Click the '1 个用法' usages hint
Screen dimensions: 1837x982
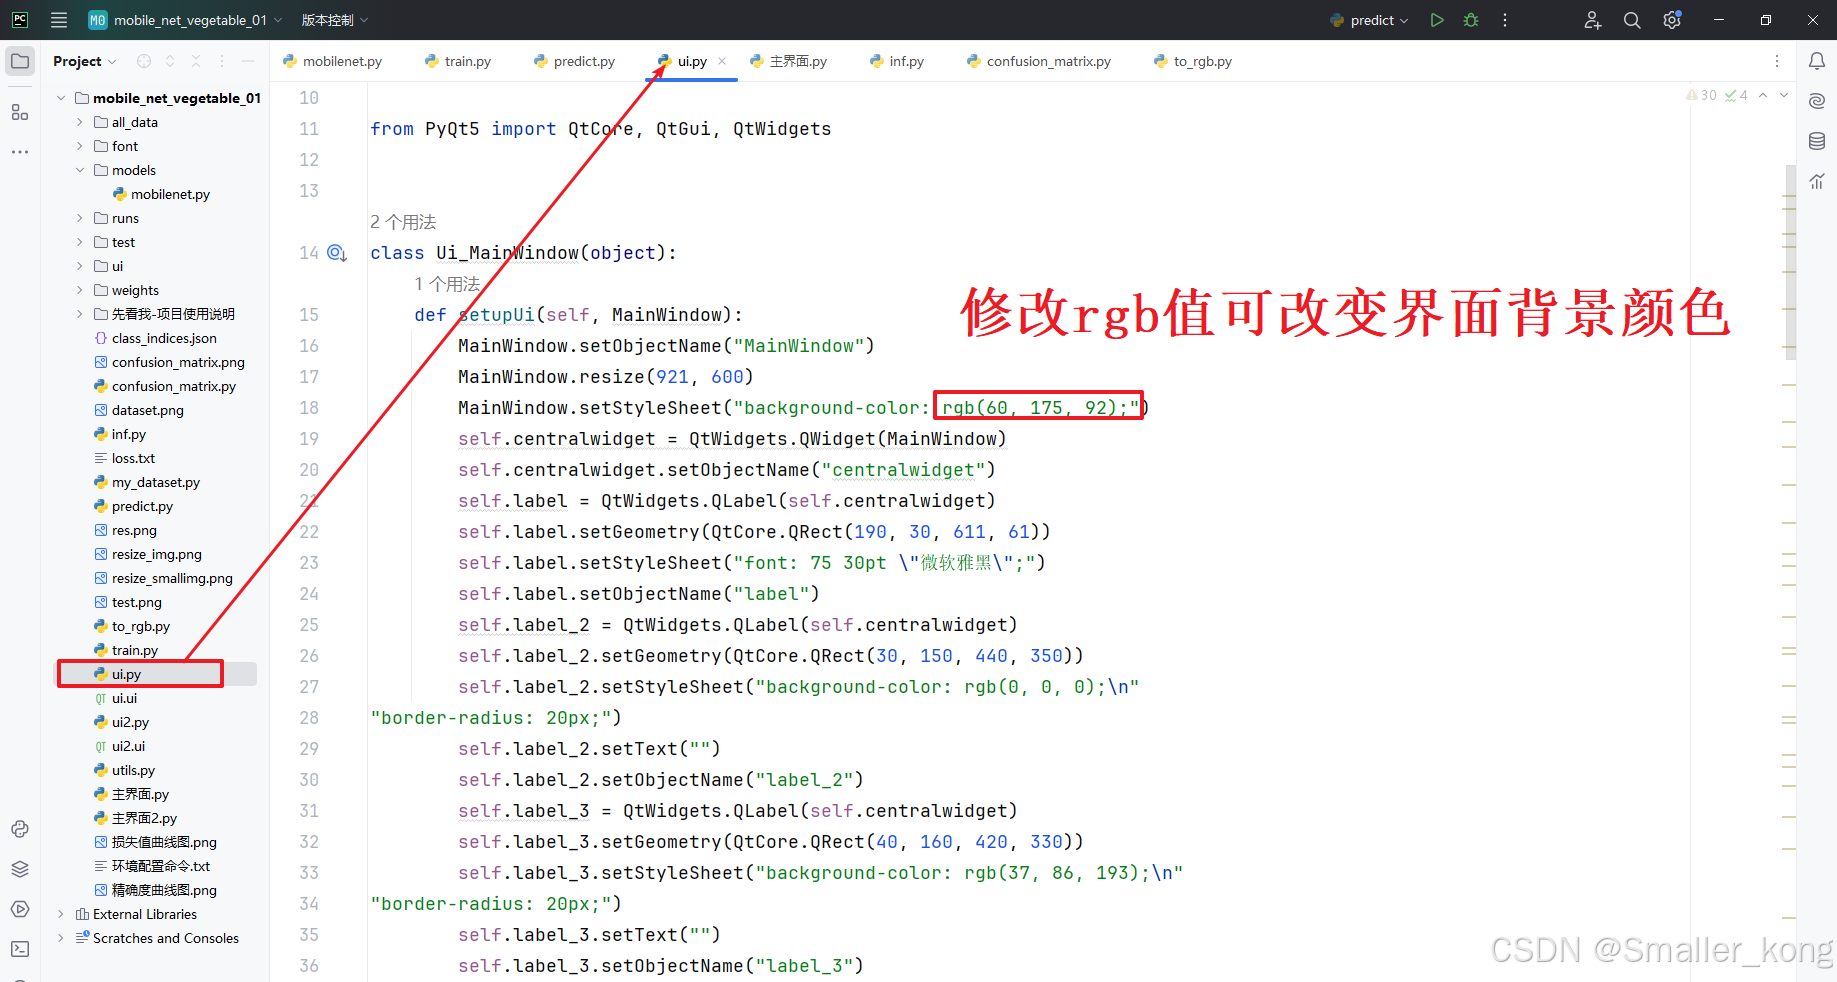click(447, 284)
